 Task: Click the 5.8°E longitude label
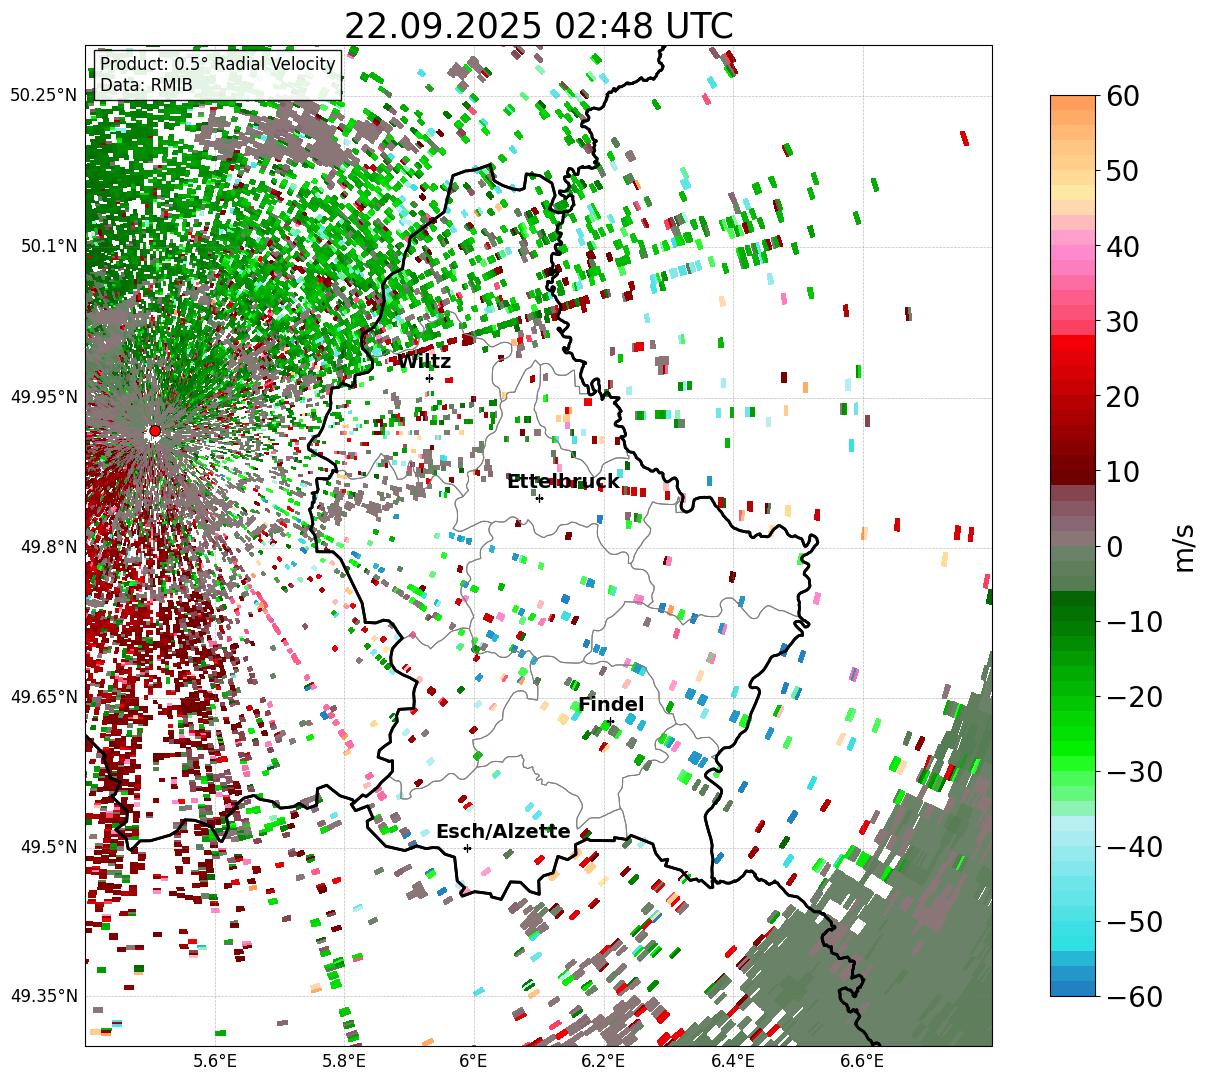pos(343,1061)
